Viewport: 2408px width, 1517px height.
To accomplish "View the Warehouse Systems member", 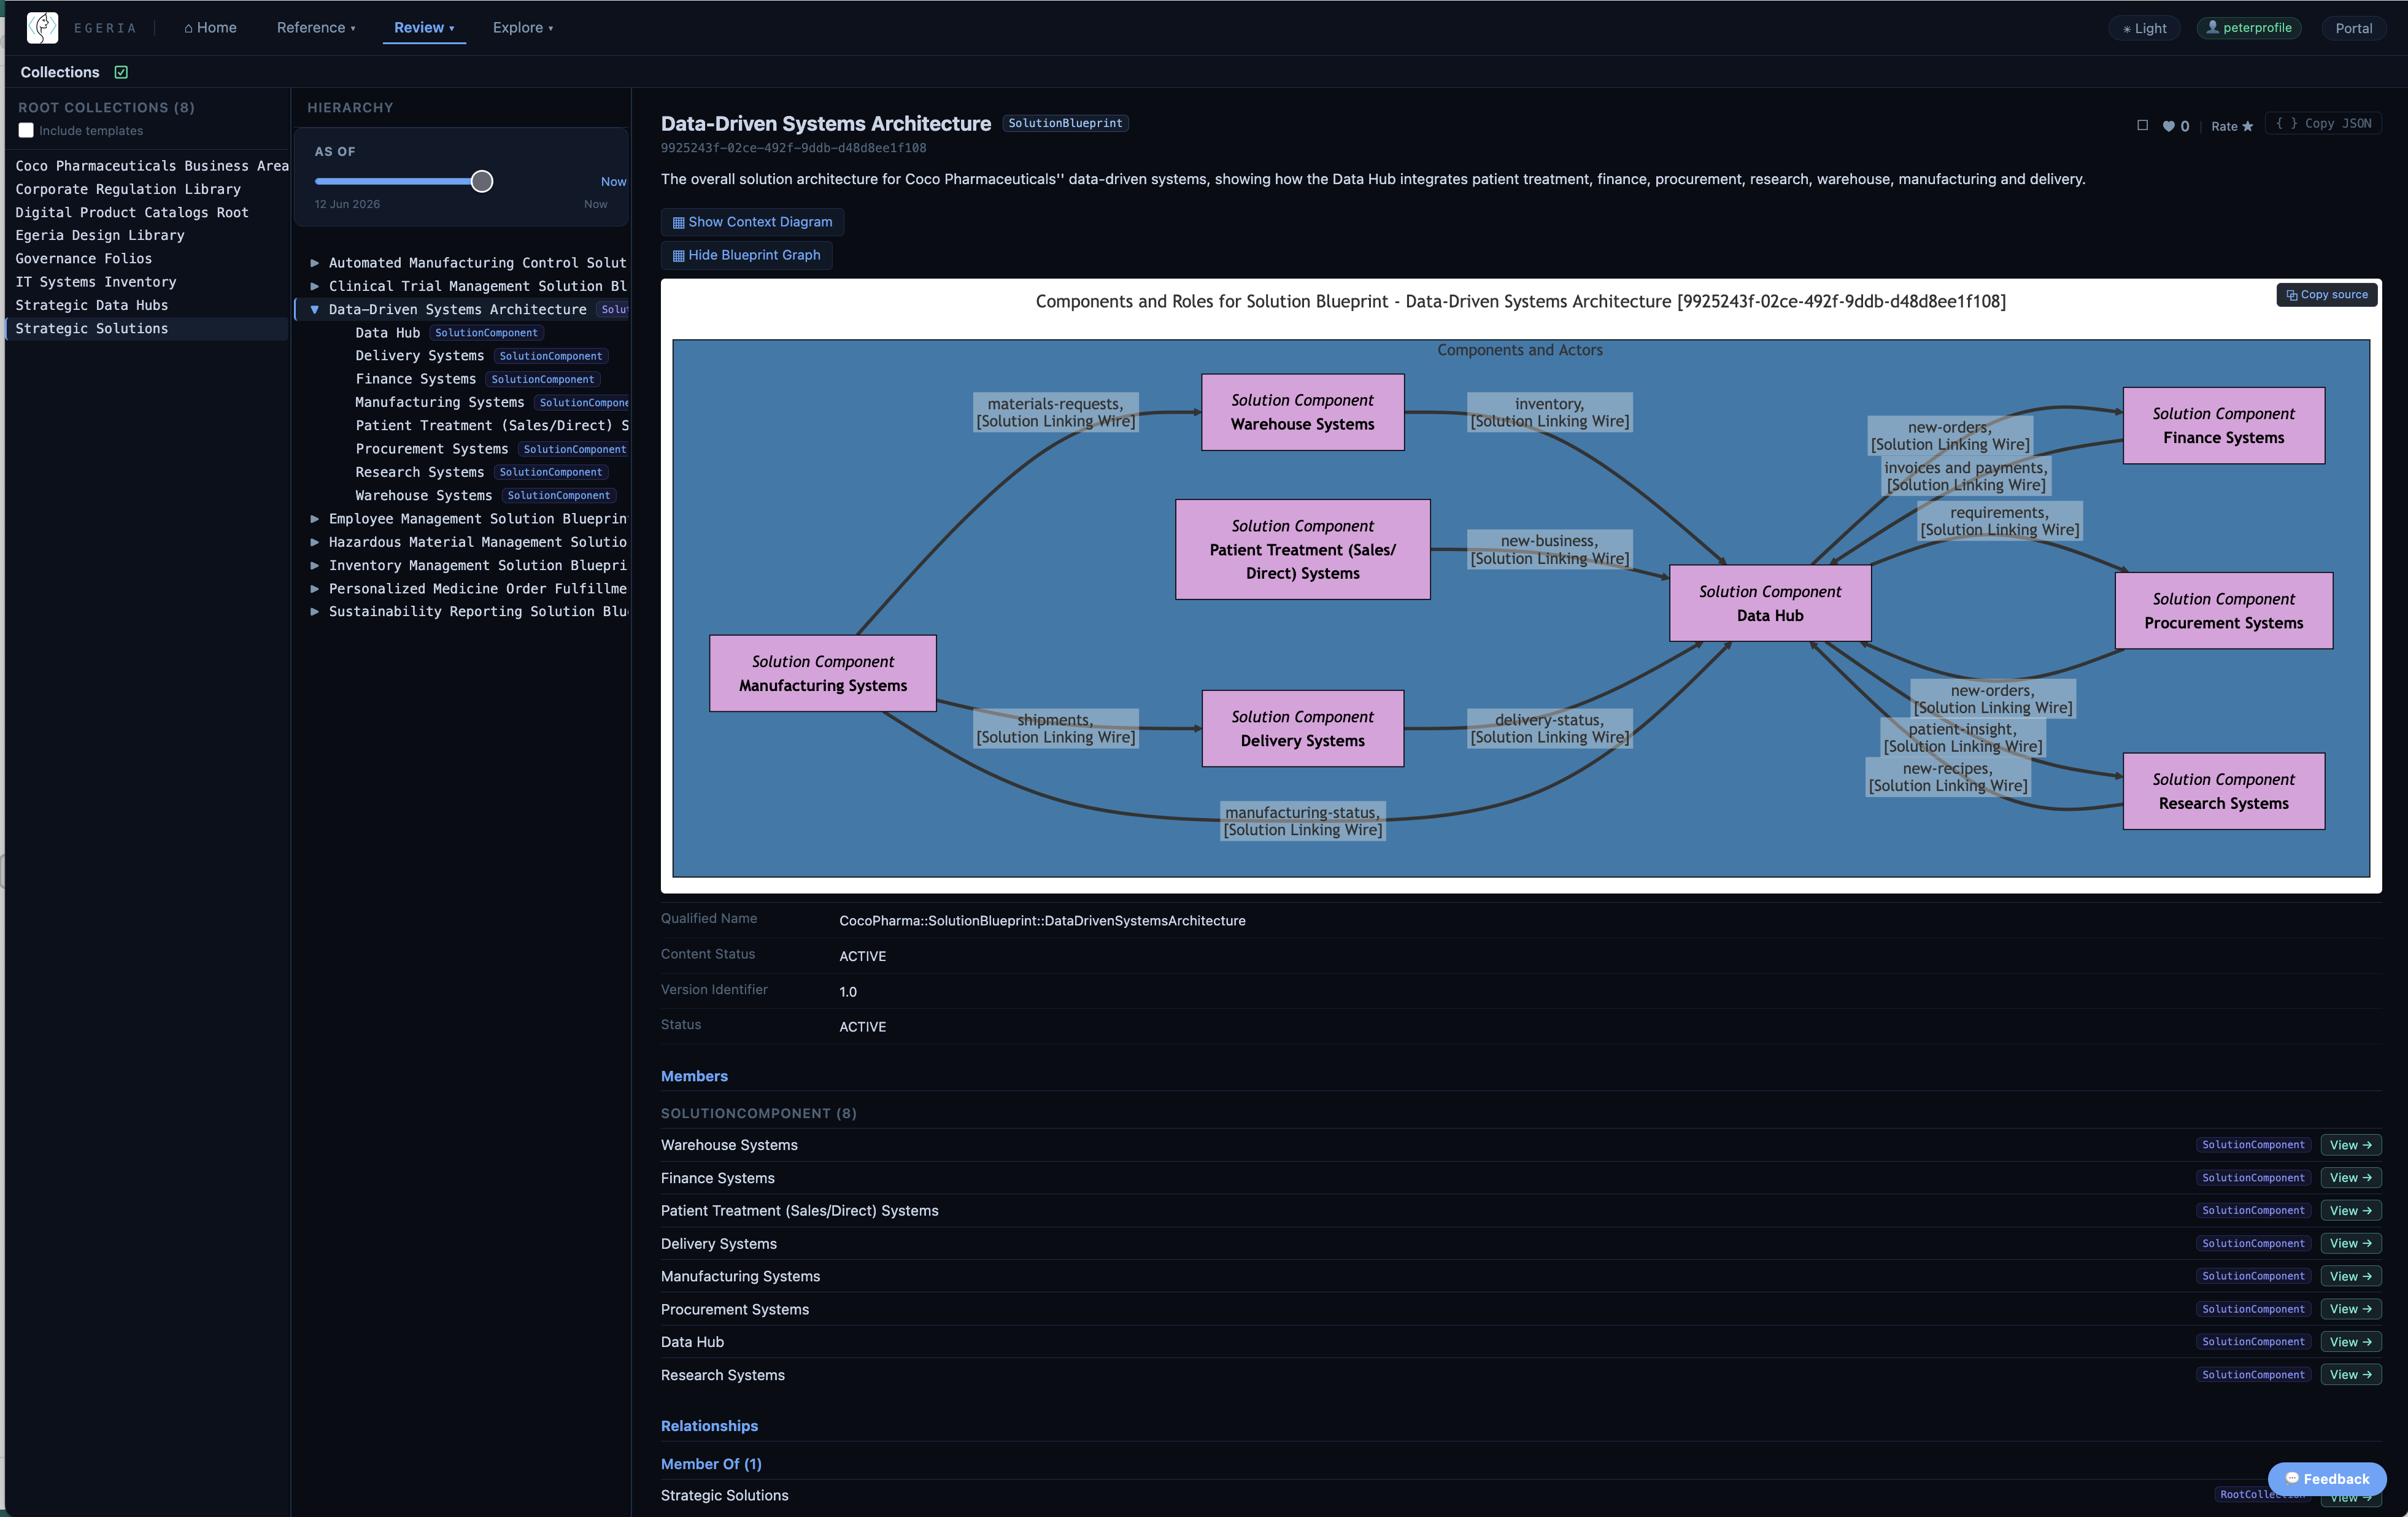I will tap(2350, 1145).
